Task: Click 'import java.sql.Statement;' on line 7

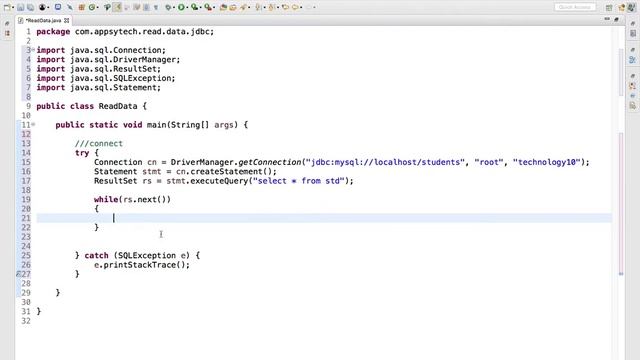Action: (x=99, y=88)
